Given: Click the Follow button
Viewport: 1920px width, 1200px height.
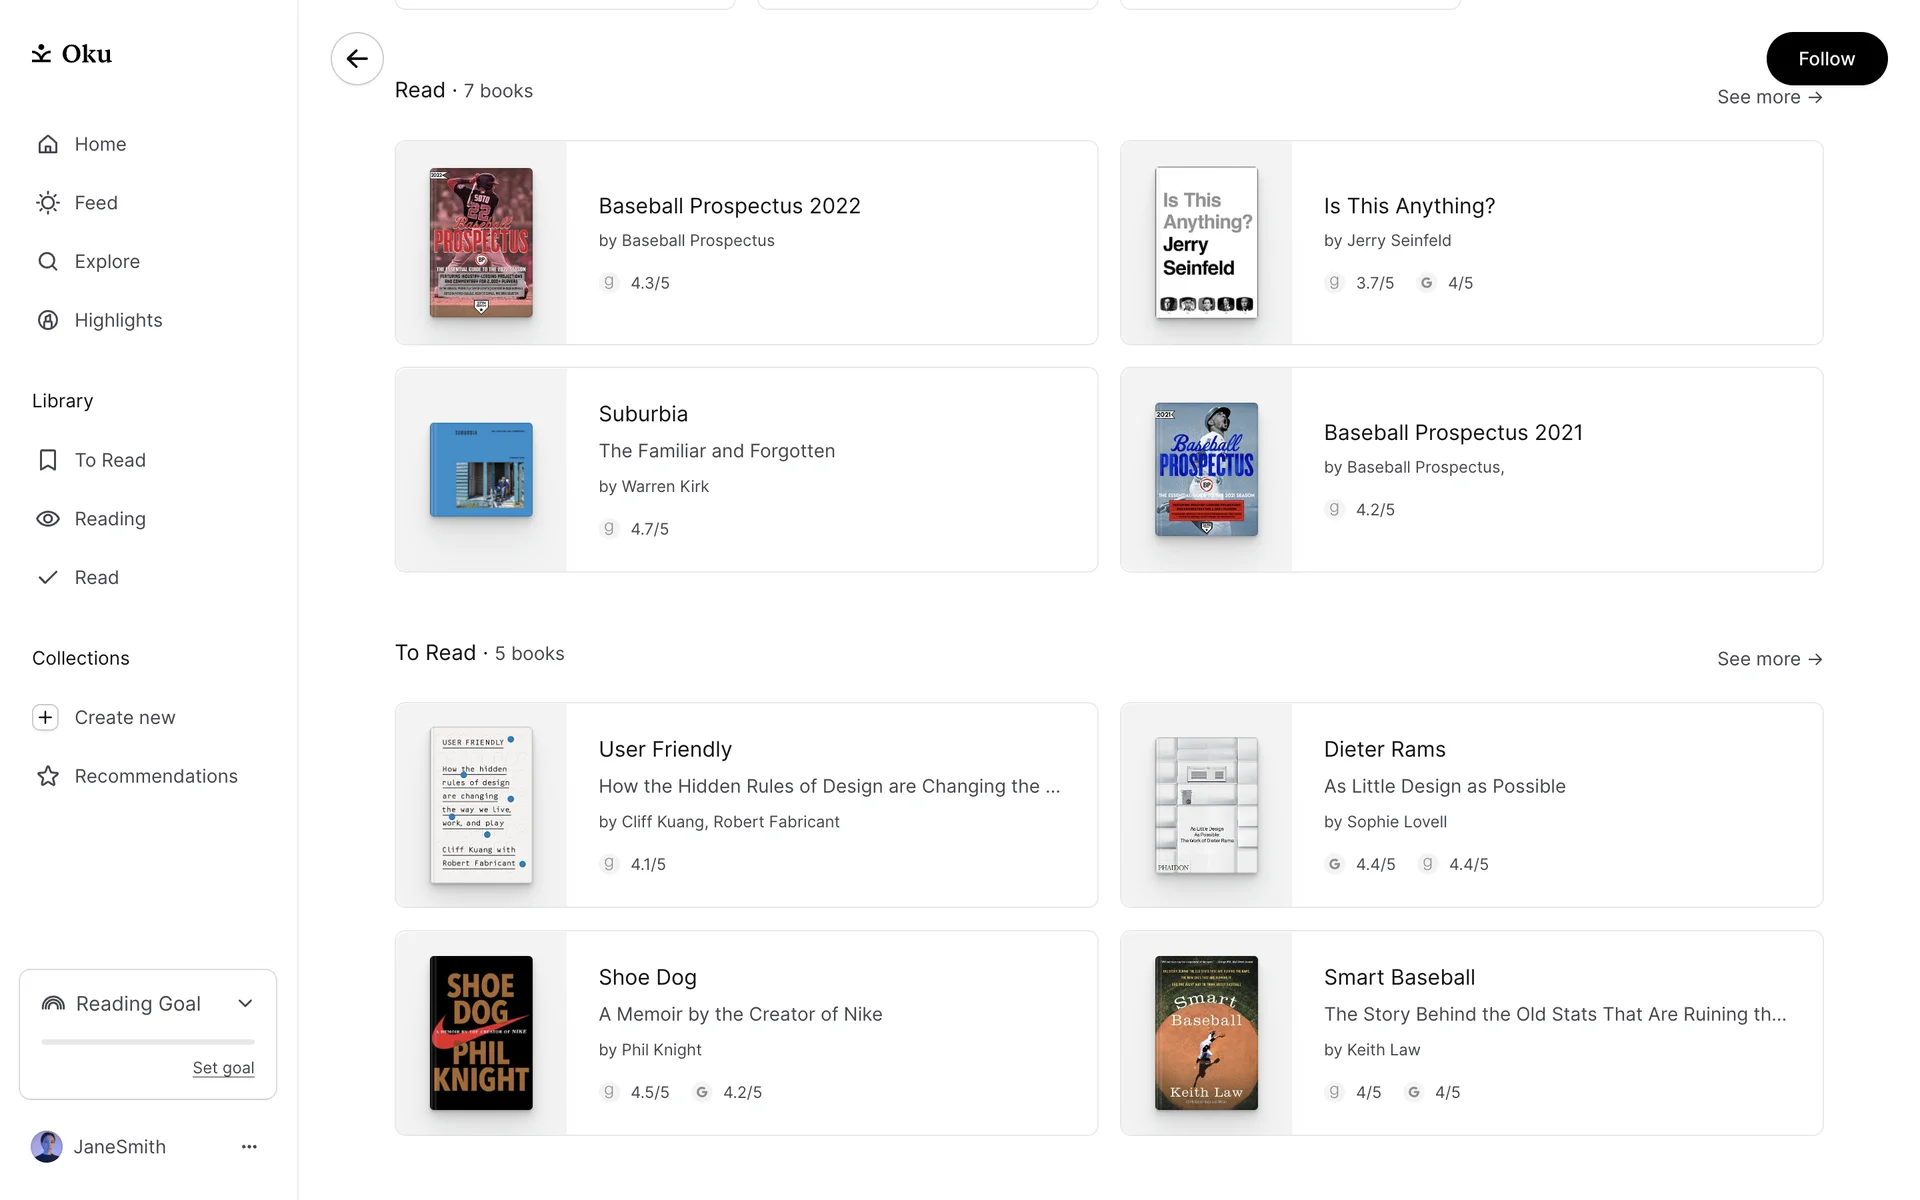Looking at the screenshot, I should click(x=1826, y=59).
